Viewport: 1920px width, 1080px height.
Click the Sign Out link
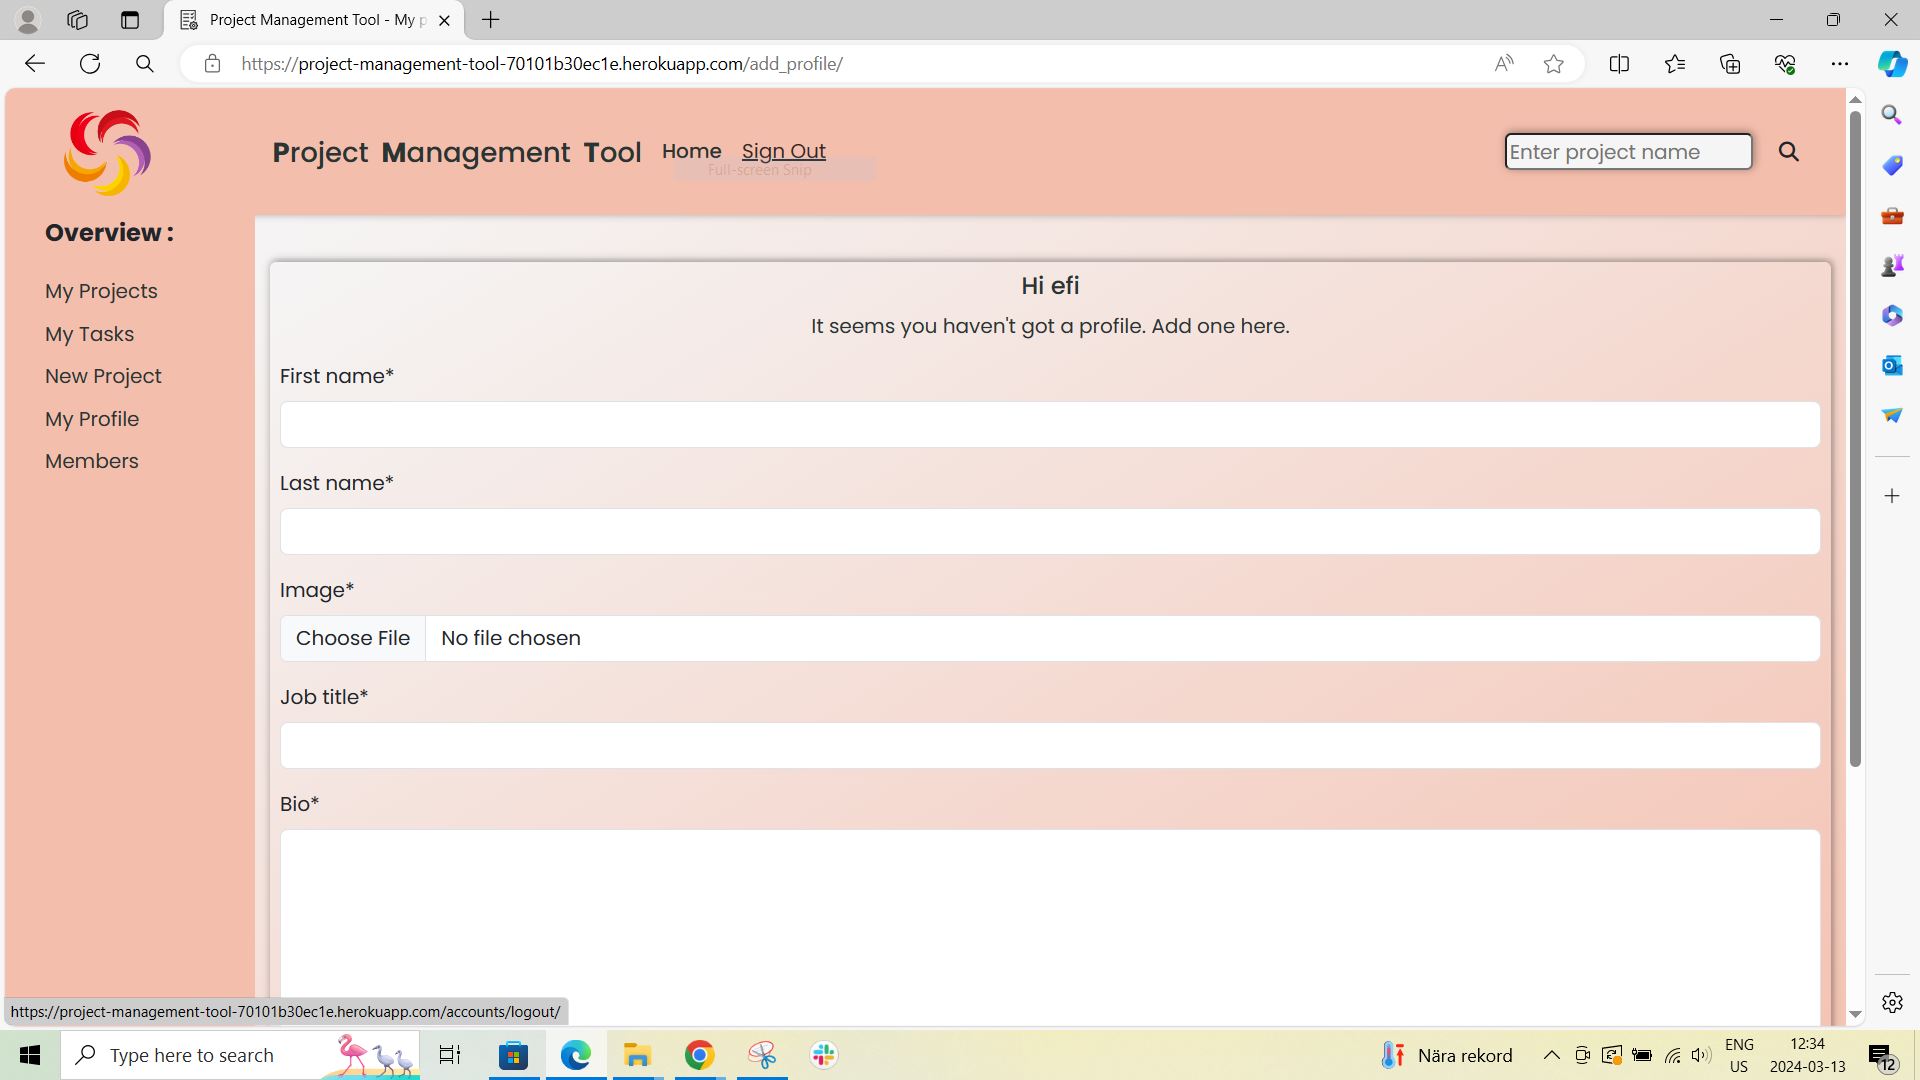(783, 151)
